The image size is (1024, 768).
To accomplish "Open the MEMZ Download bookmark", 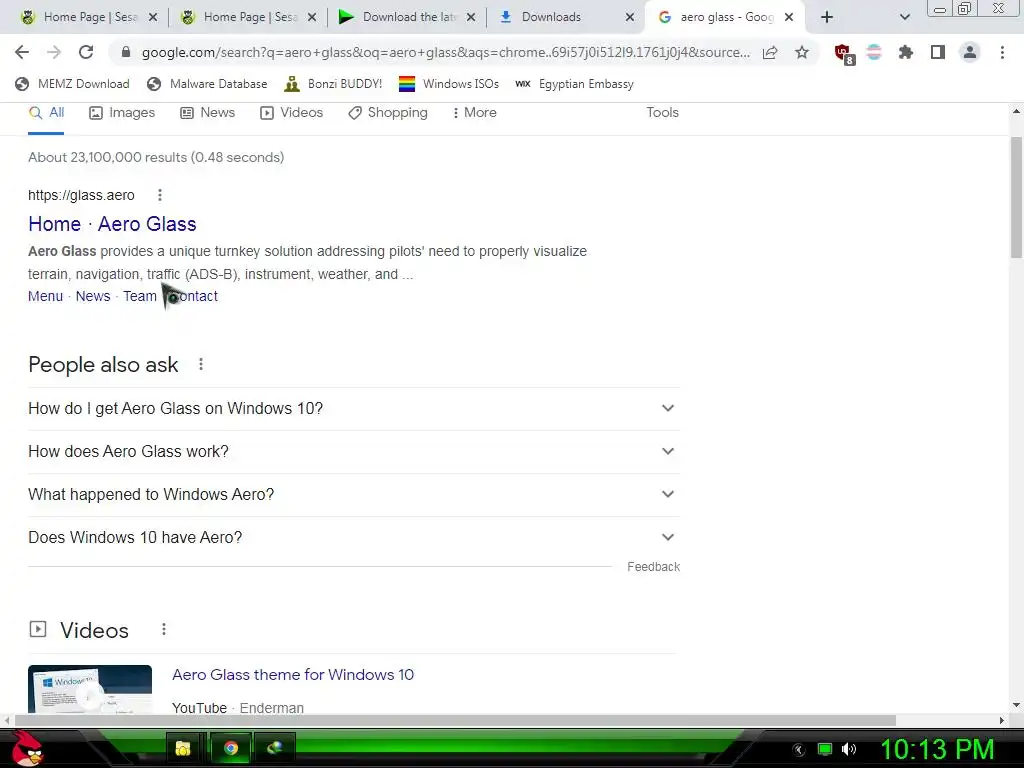I will [72, 84].
